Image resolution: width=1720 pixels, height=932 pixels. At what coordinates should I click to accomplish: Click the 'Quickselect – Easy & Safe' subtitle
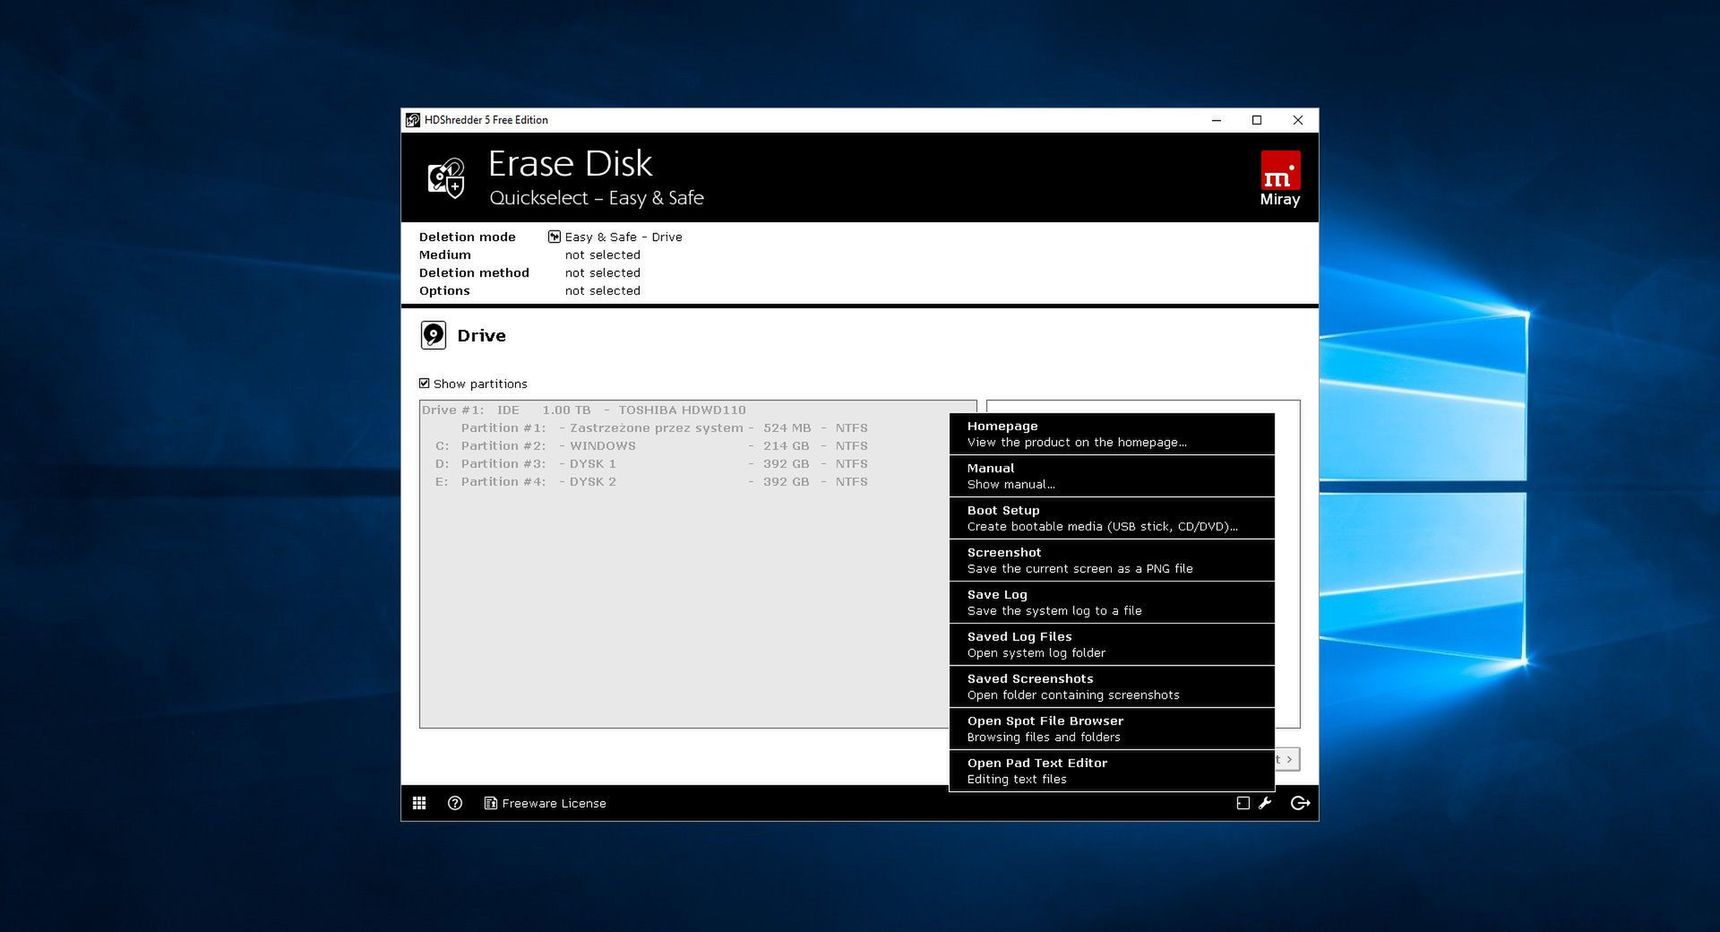tap(596, 198)
